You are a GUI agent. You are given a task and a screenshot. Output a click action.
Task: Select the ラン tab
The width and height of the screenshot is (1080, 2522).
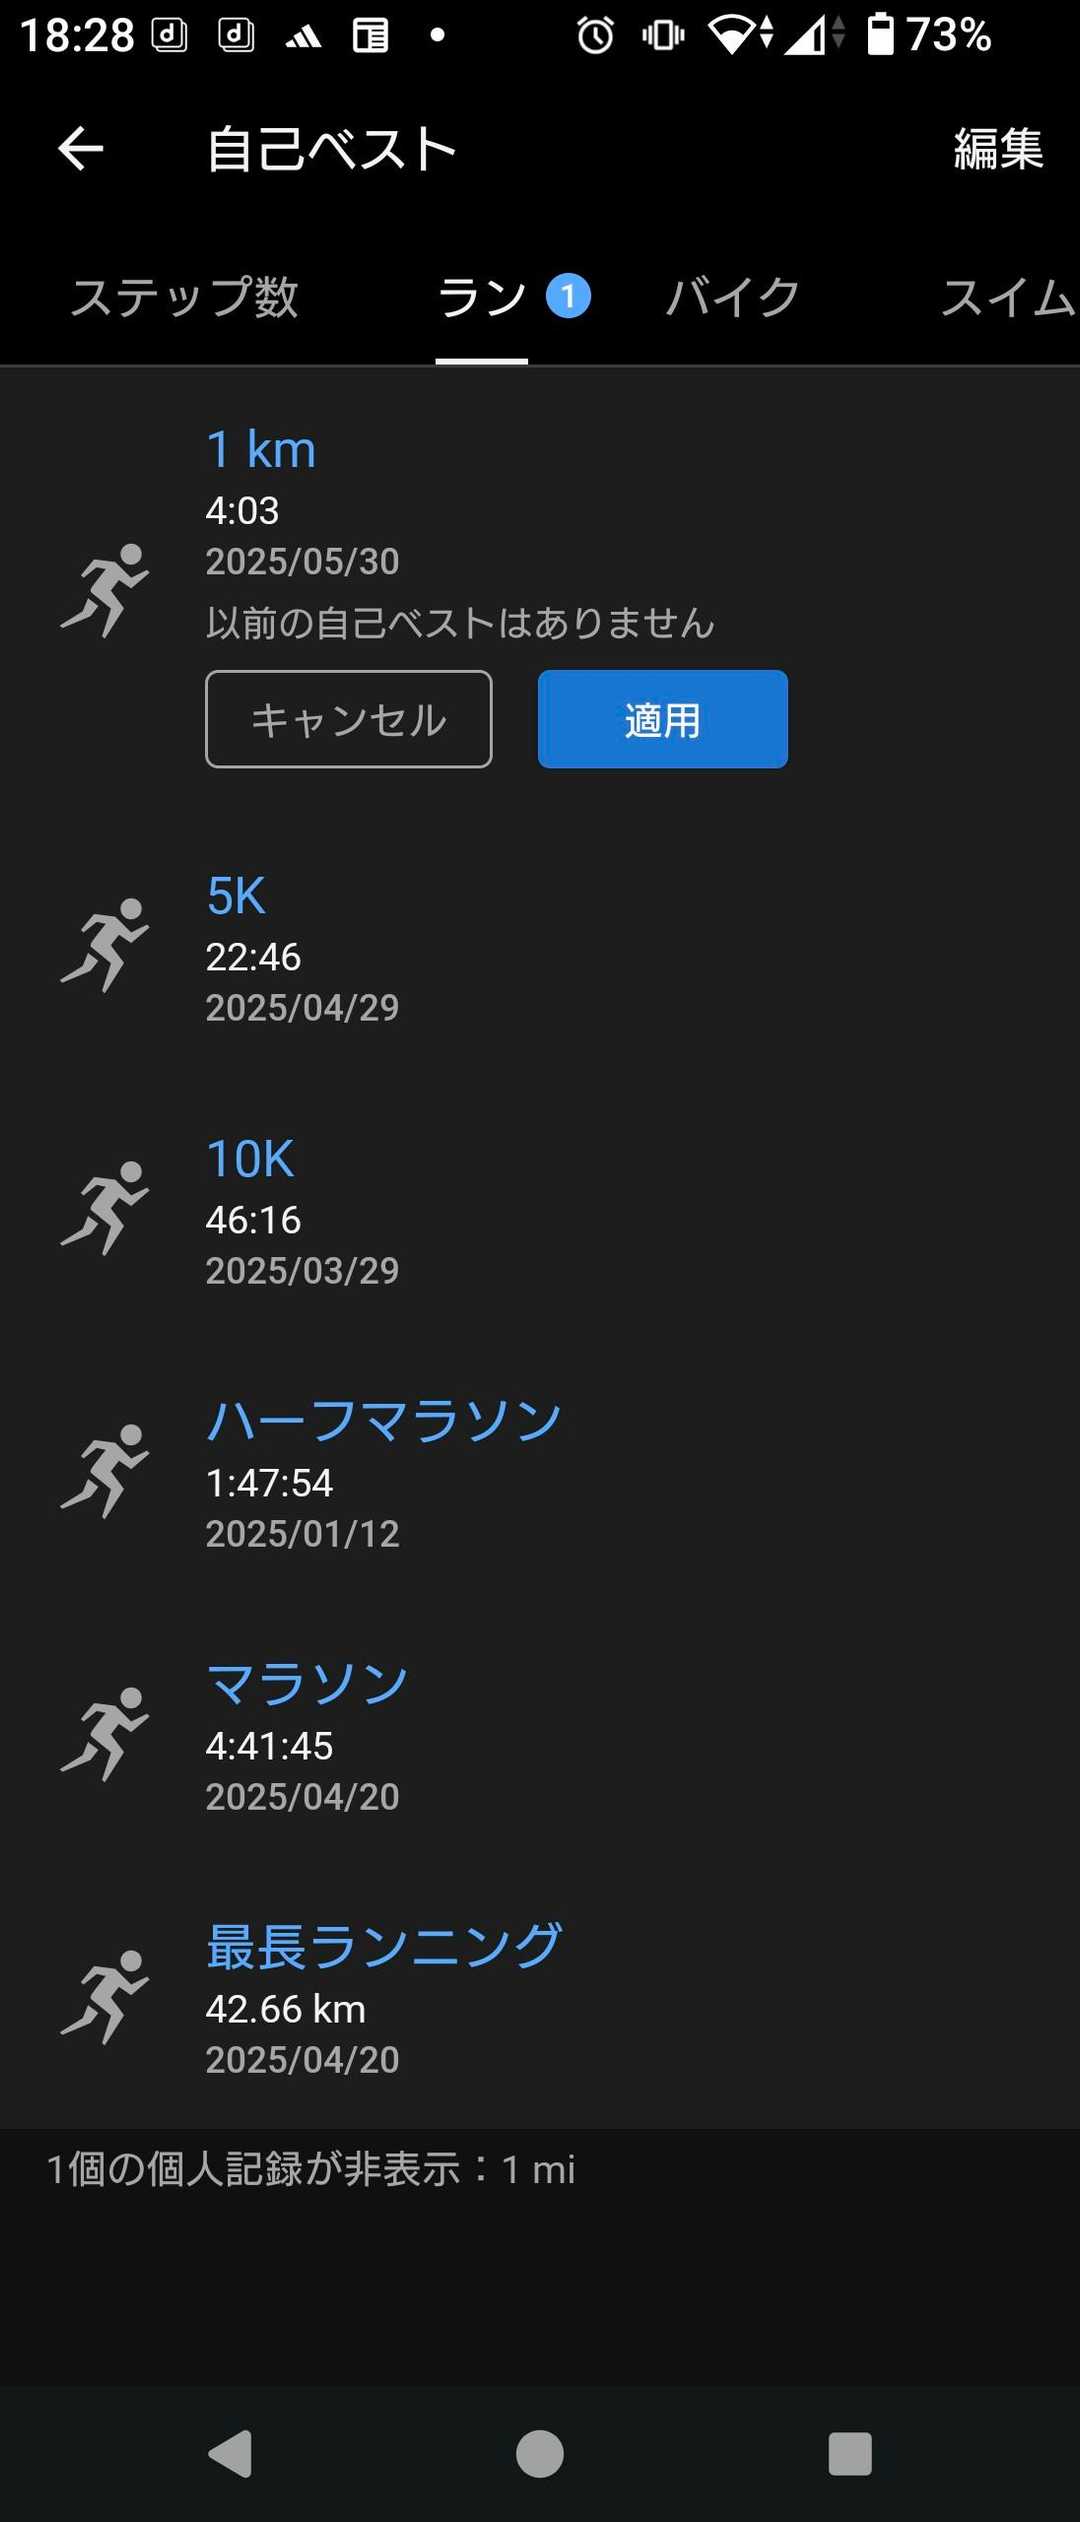(482, 298)
